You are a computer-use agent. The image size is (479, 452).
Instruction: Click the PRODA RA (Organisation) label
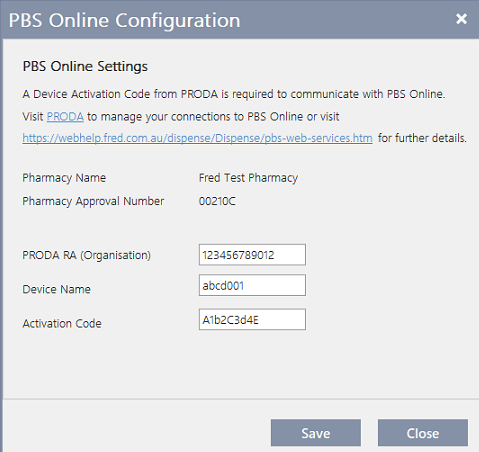click(x=87, y=255)
